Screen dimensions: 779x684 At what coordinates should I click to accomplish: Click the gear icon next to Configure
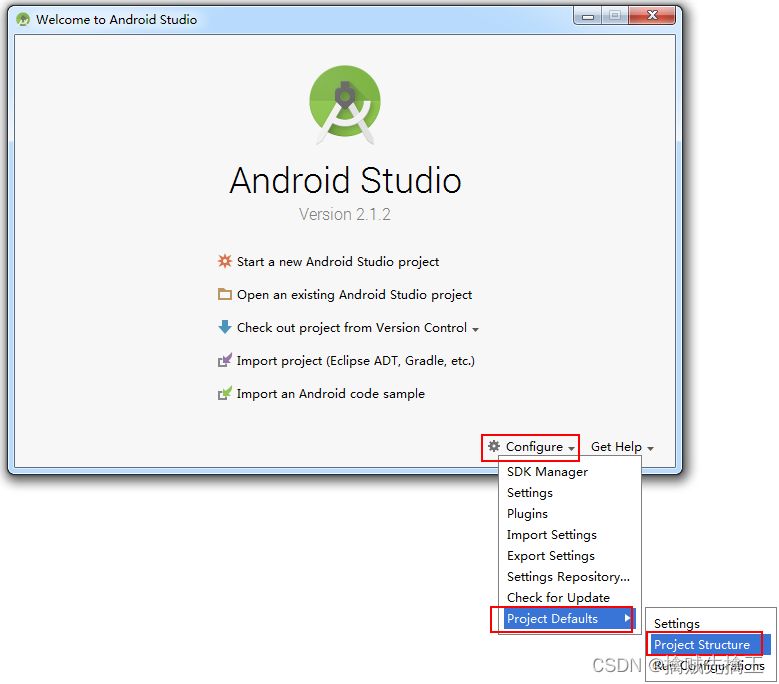(x=493, y=446)
